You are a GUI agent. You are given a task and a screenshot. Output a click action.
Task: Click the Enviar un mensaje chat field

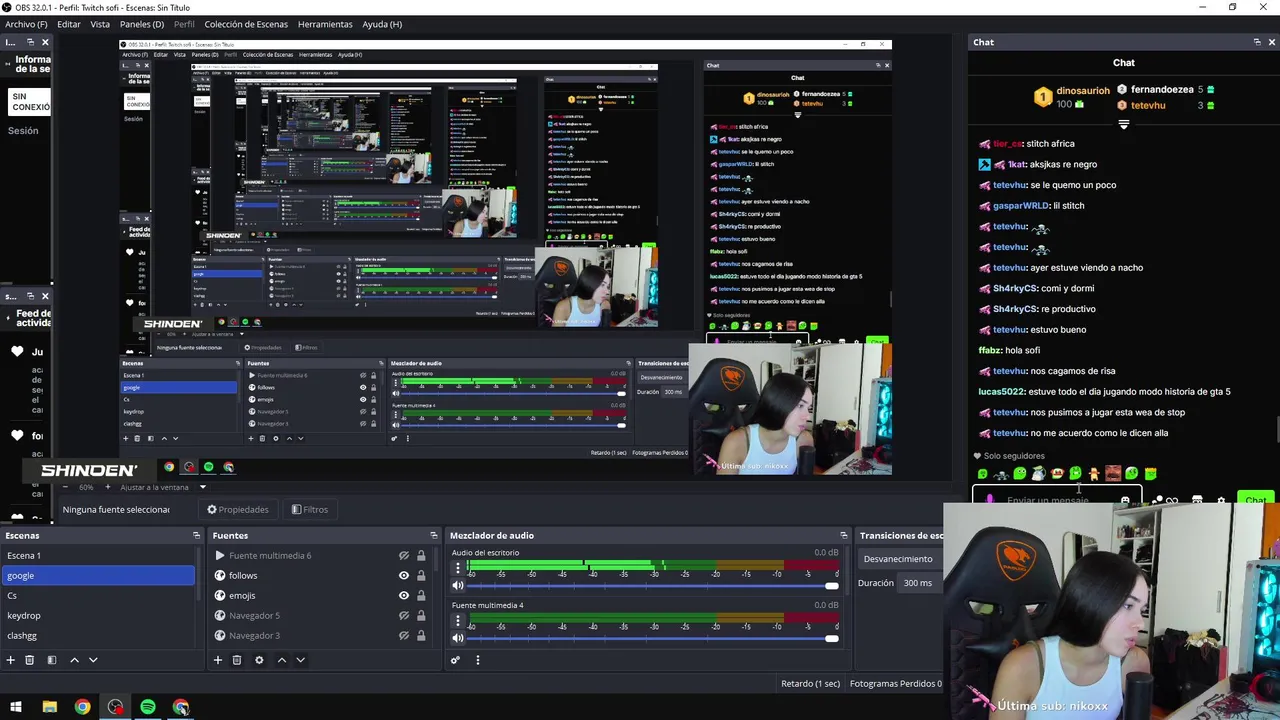pyautogui.click(x=1055, y=500)
